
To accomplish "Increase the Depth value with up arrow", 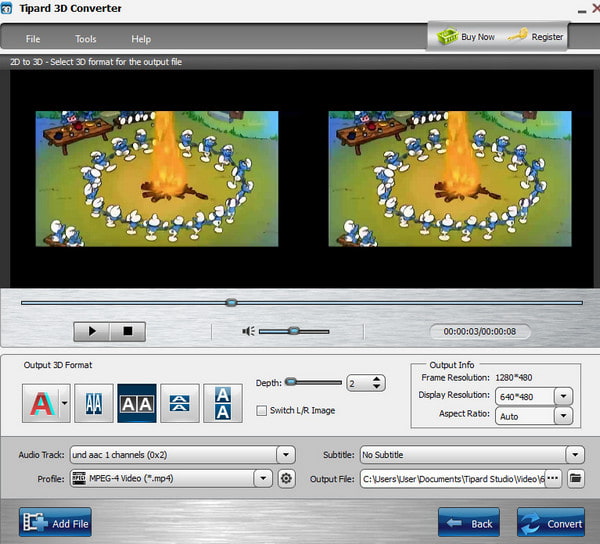I will [x=377, y=379].
